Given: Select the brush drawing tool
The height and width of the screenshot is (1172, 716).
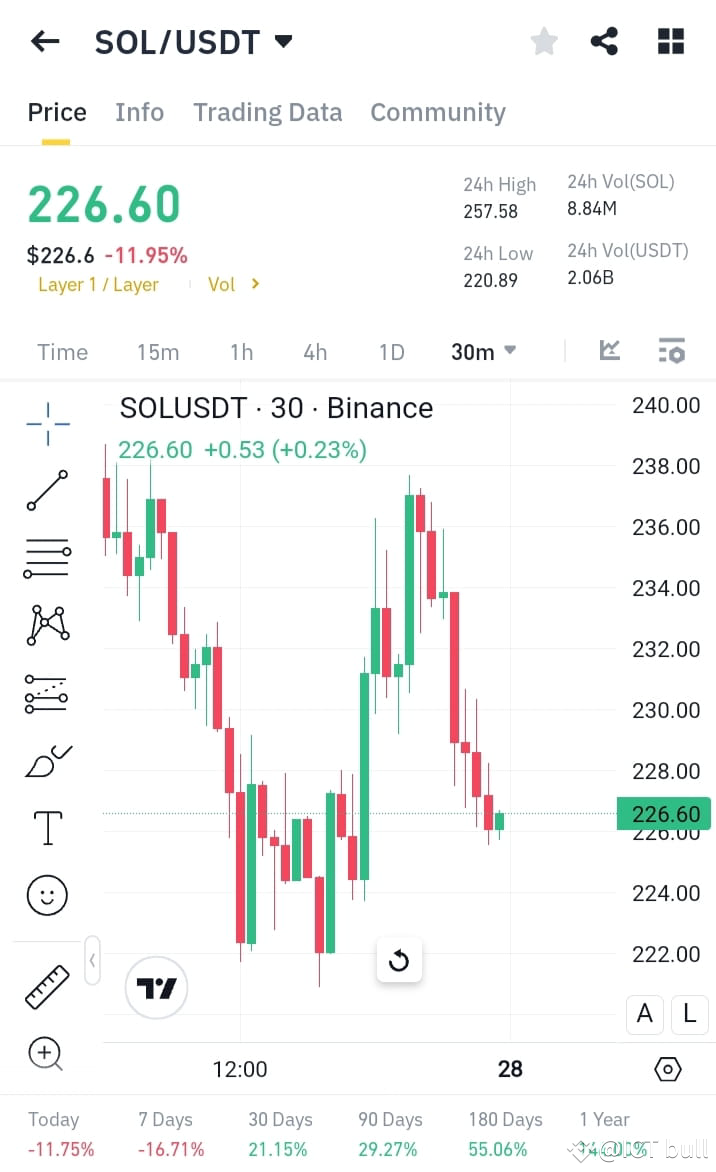Looking at the screenshot, I should [45, 760].
